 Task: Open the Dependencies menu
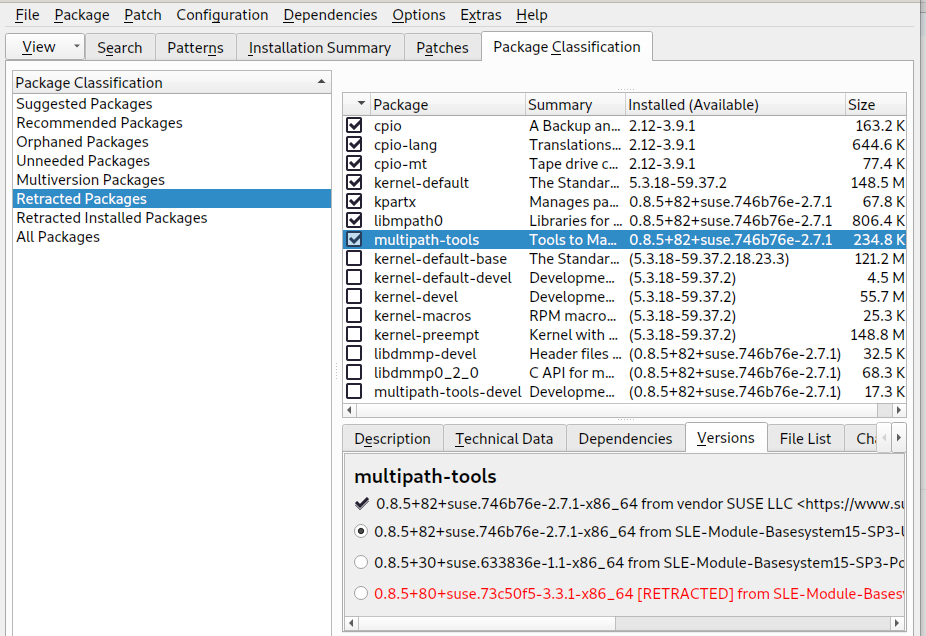[x=330, y=15]
